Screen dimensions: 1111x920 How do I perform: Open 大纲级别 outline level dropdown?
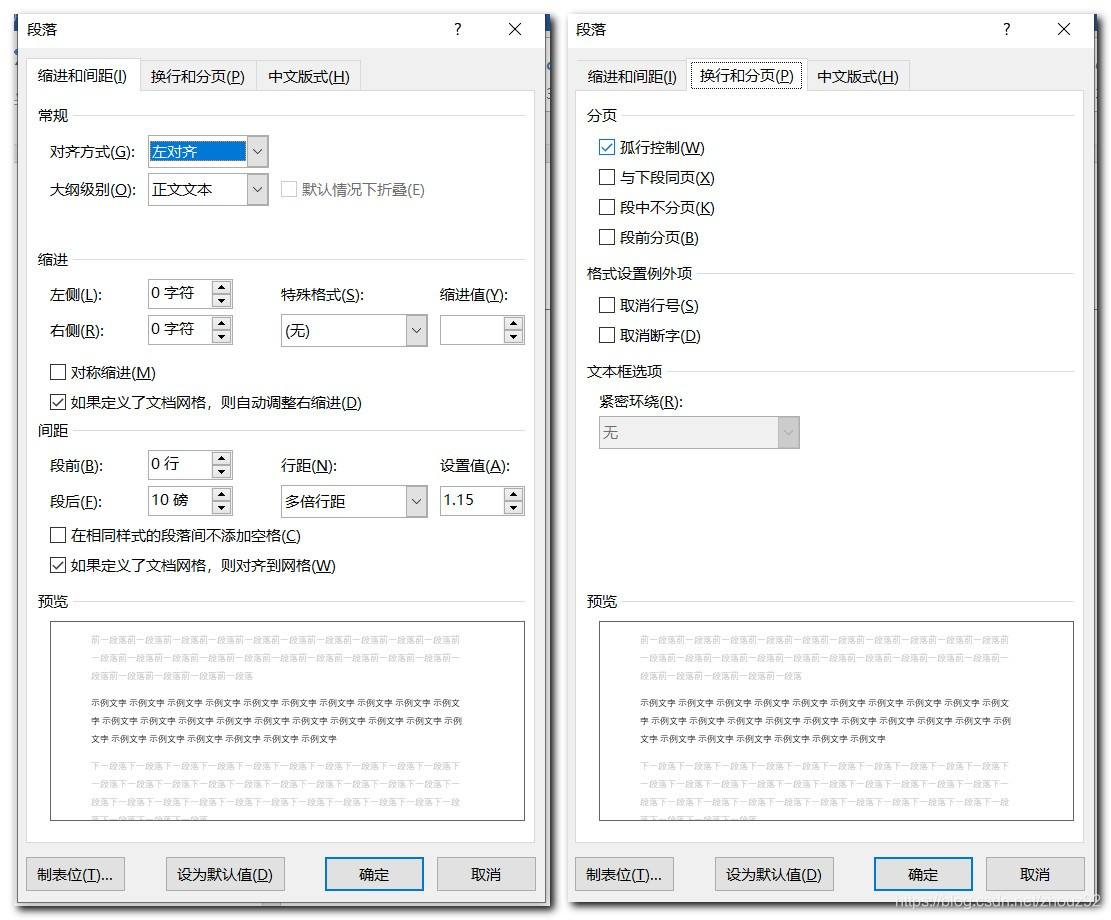tap(258, 189)
